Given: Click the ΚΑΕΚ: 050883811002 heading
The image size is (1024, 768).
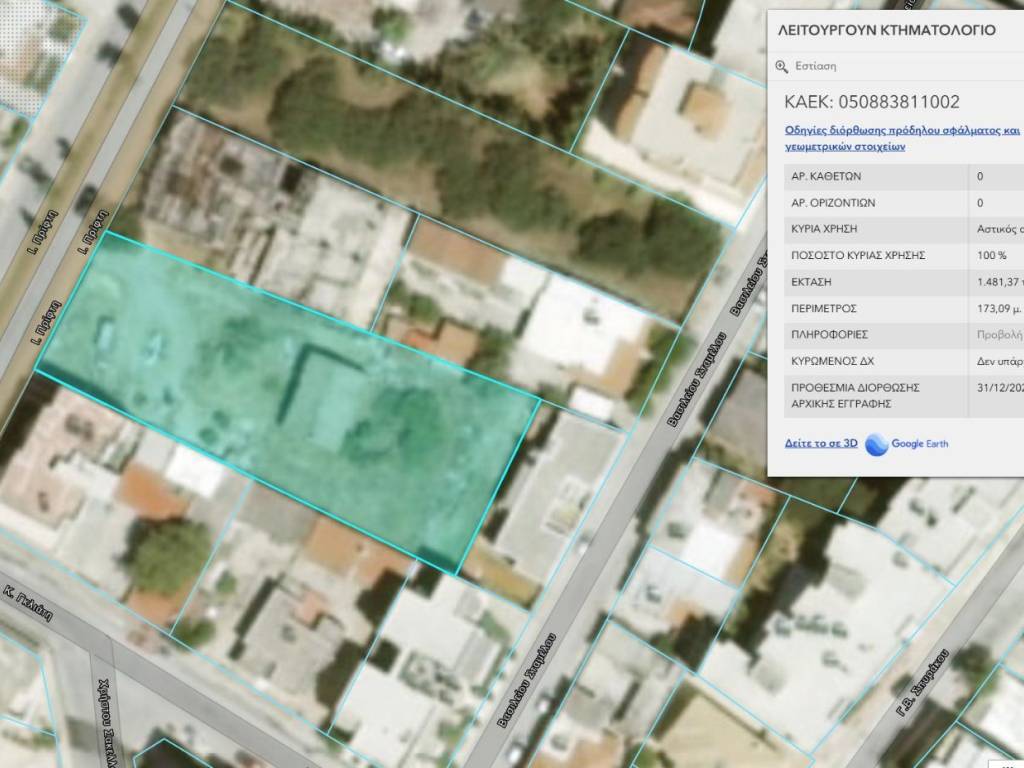Looking at the screenshot, I should coord(871,102).
